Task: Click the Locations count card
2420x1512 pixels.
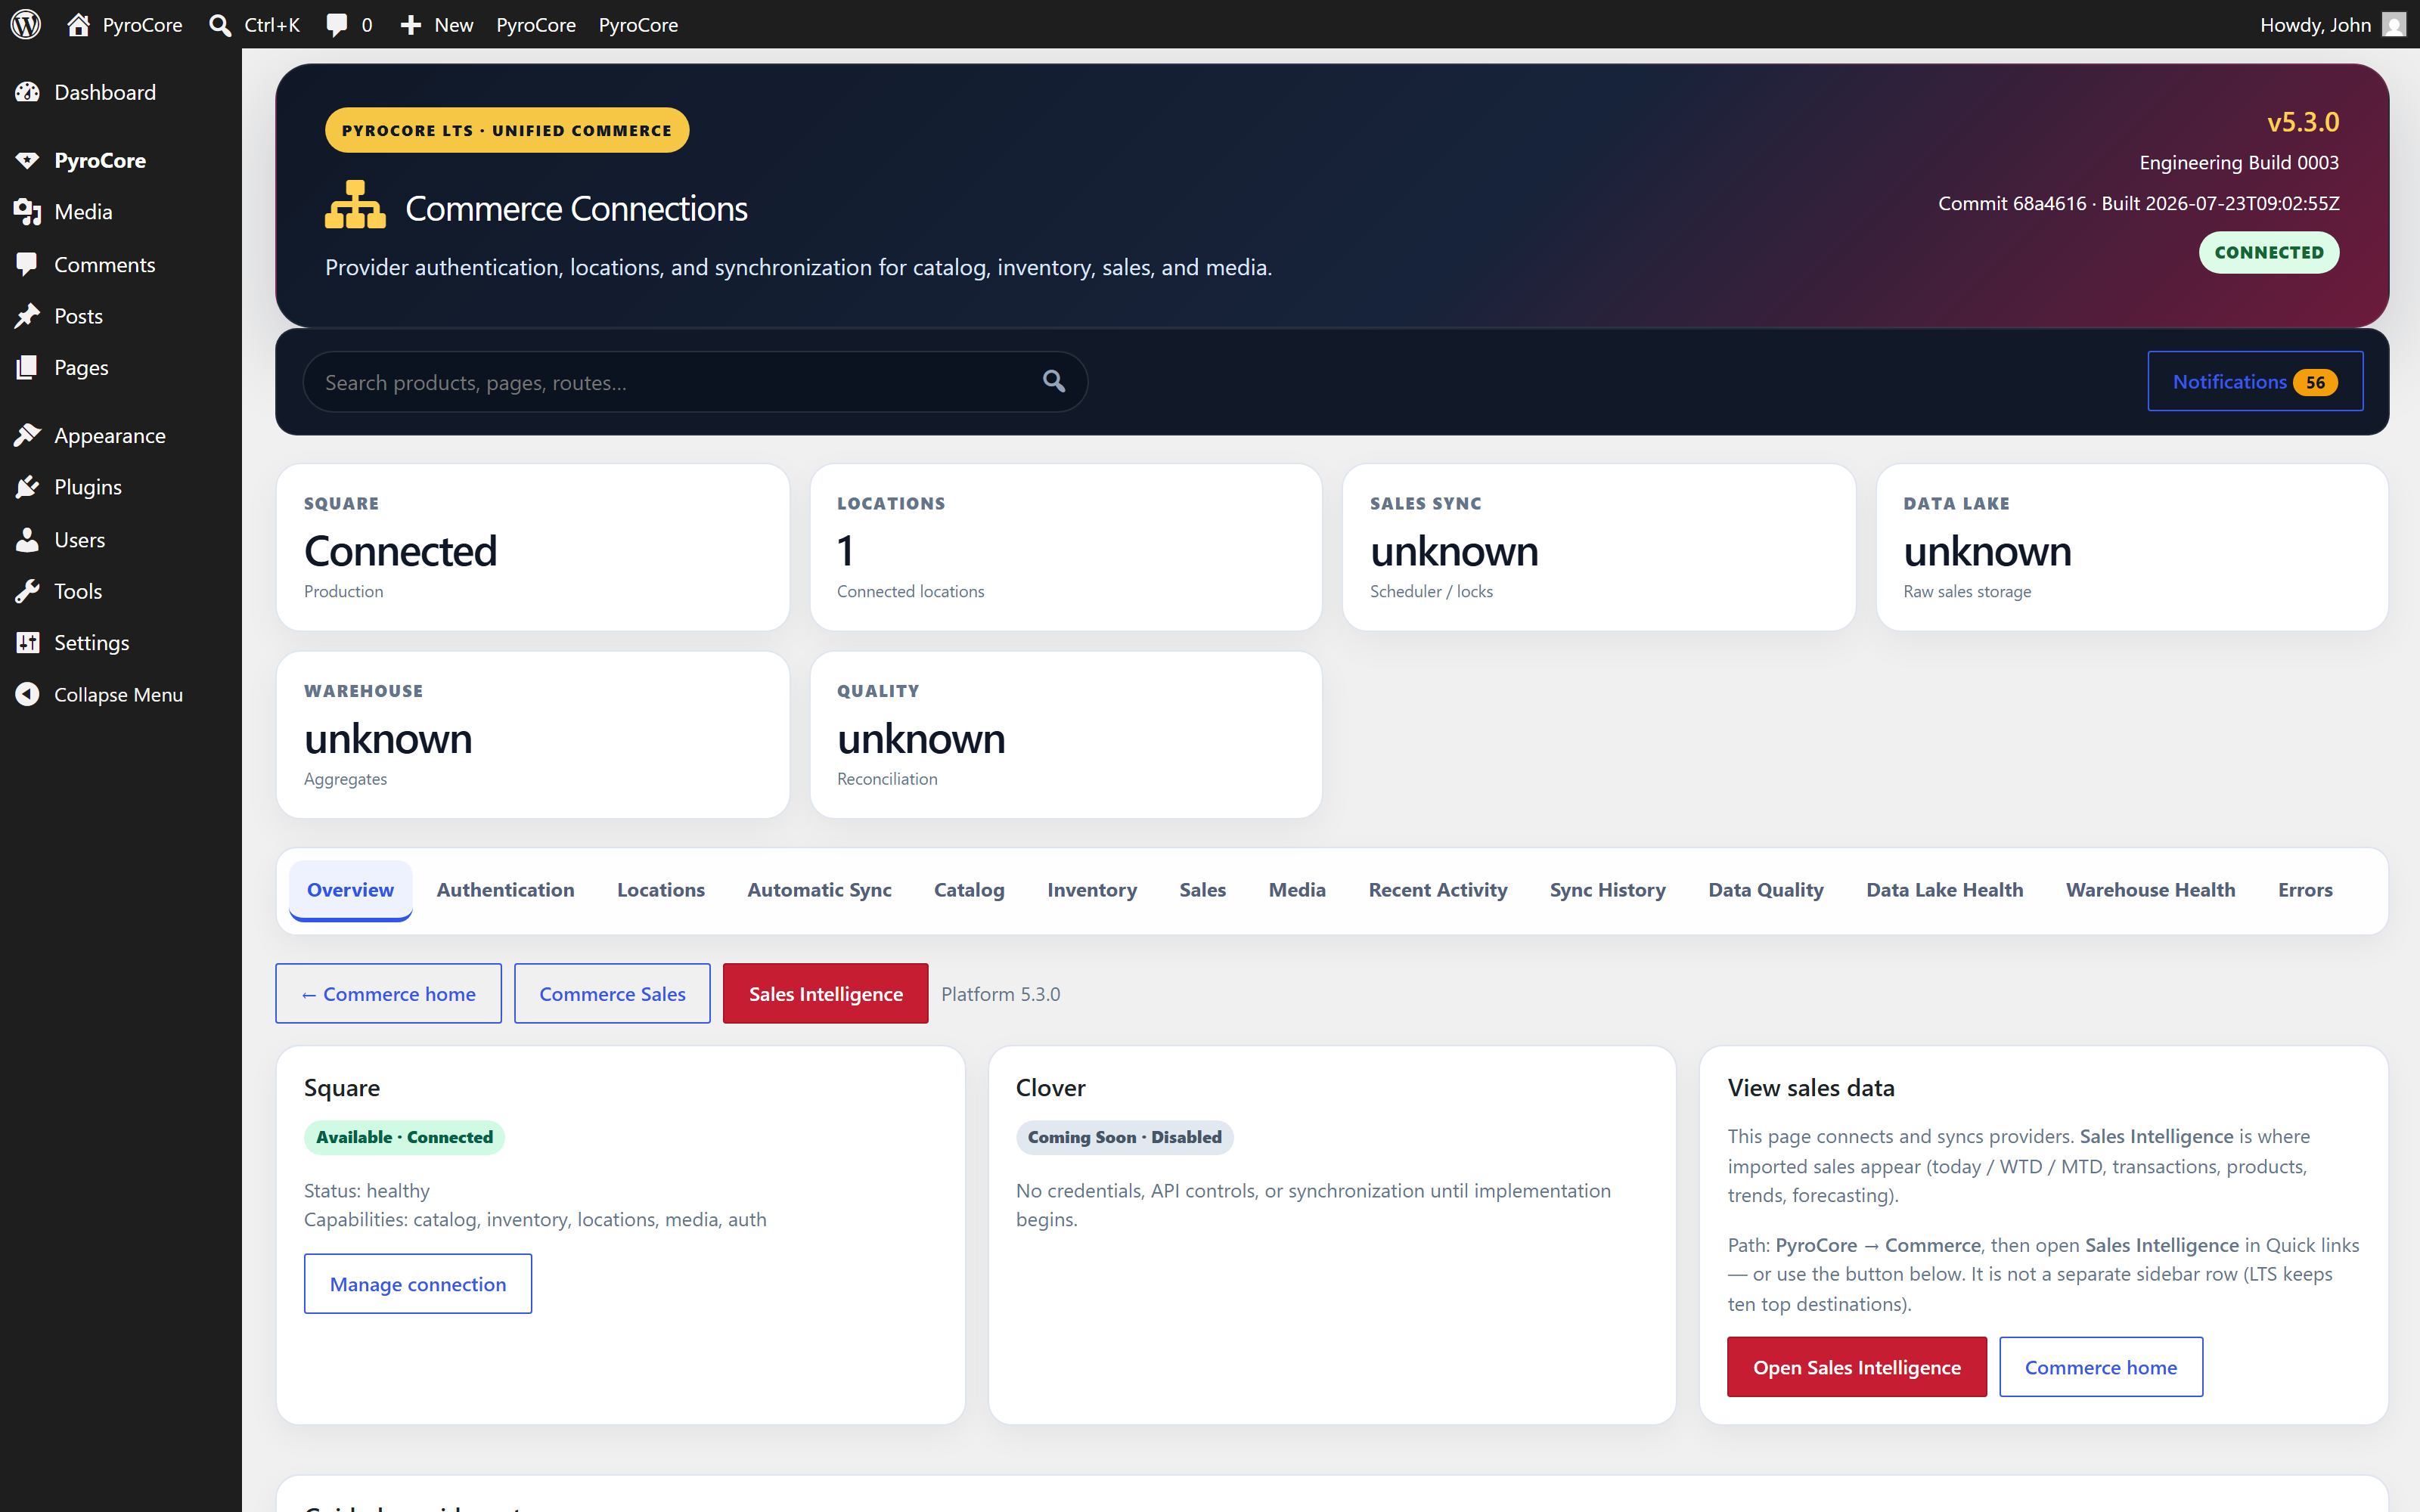Action: [1066, 547]
